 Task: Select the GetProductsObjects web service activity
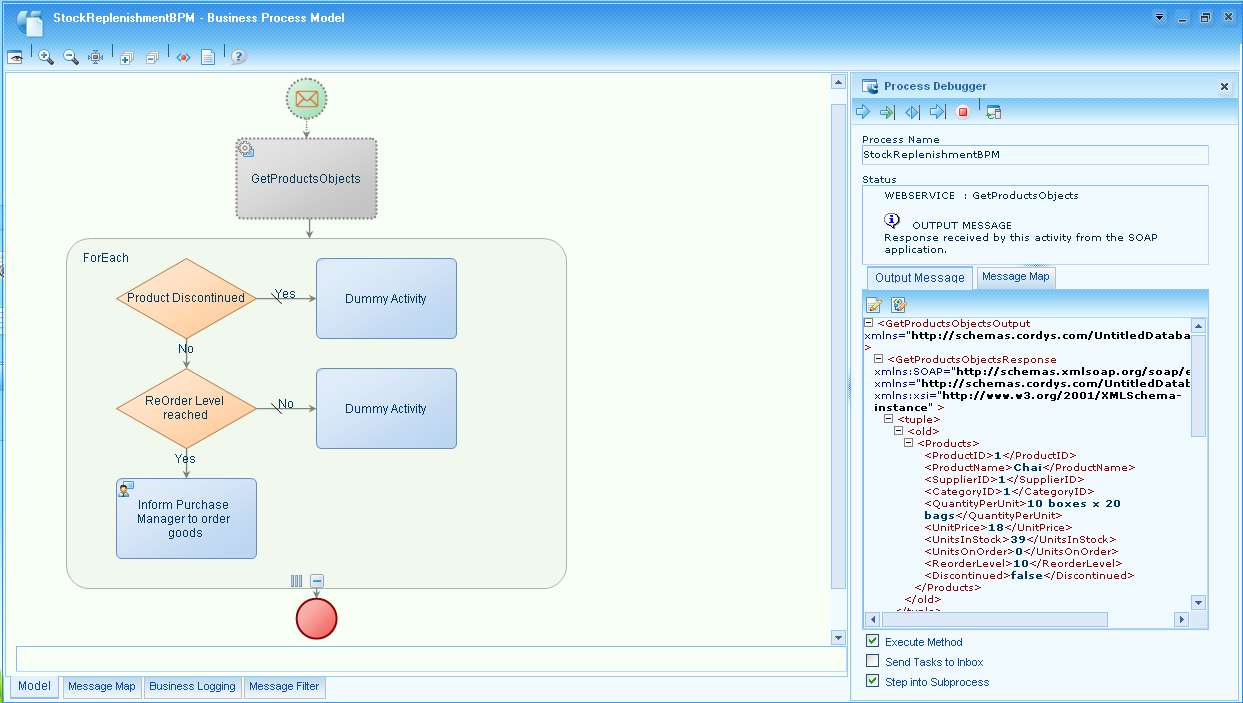tap(306, 178)
